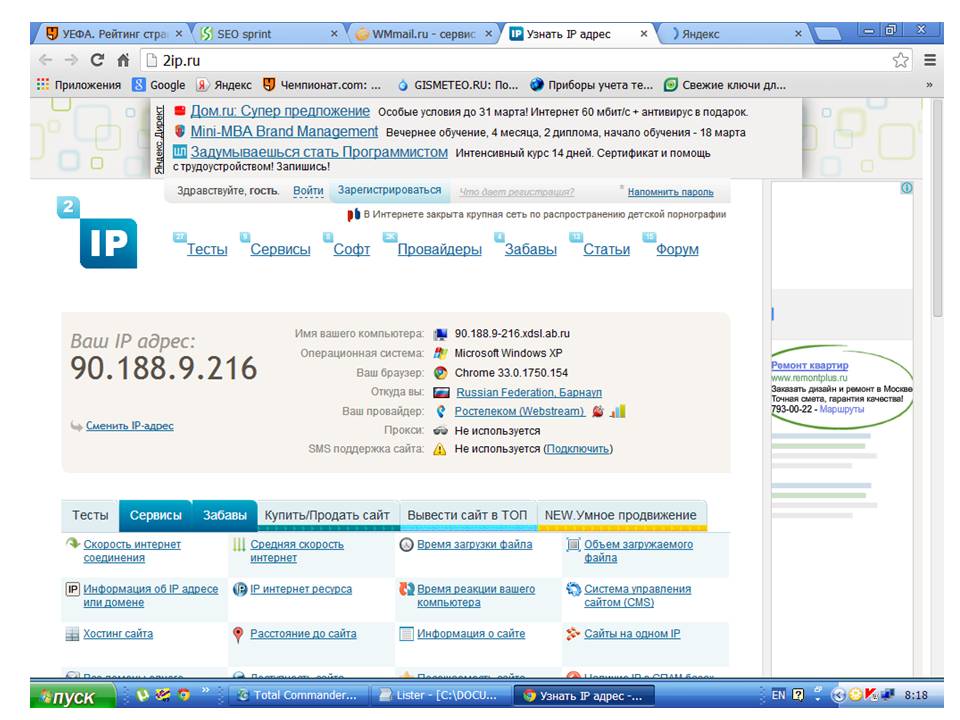
Task: Click the red bug icon beside Ростелеком
Action: pos(598,411)
